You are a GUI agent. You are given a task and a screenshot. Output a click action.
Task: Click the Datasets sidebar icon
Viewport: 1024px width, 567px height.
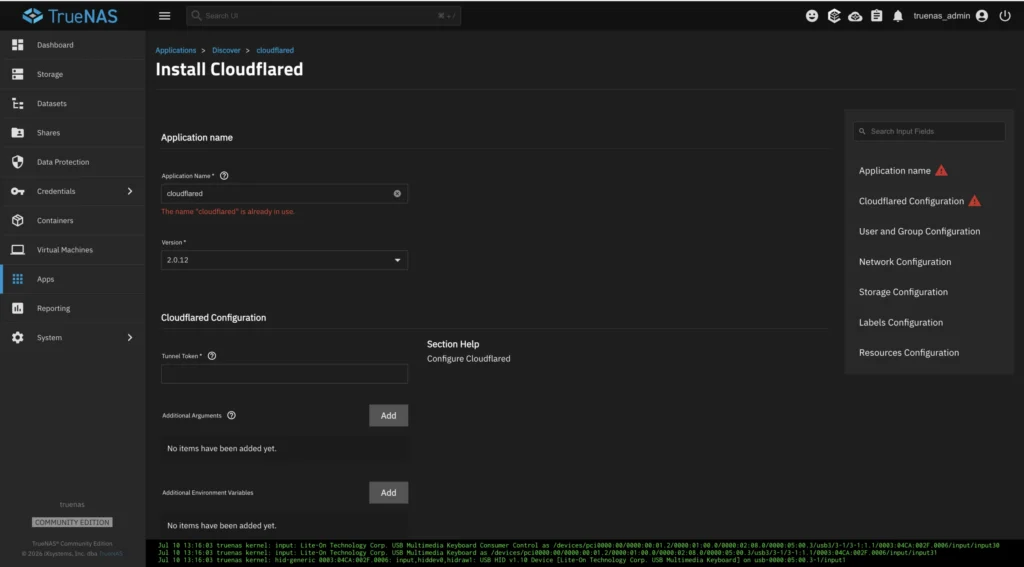(x=18, y=103)
